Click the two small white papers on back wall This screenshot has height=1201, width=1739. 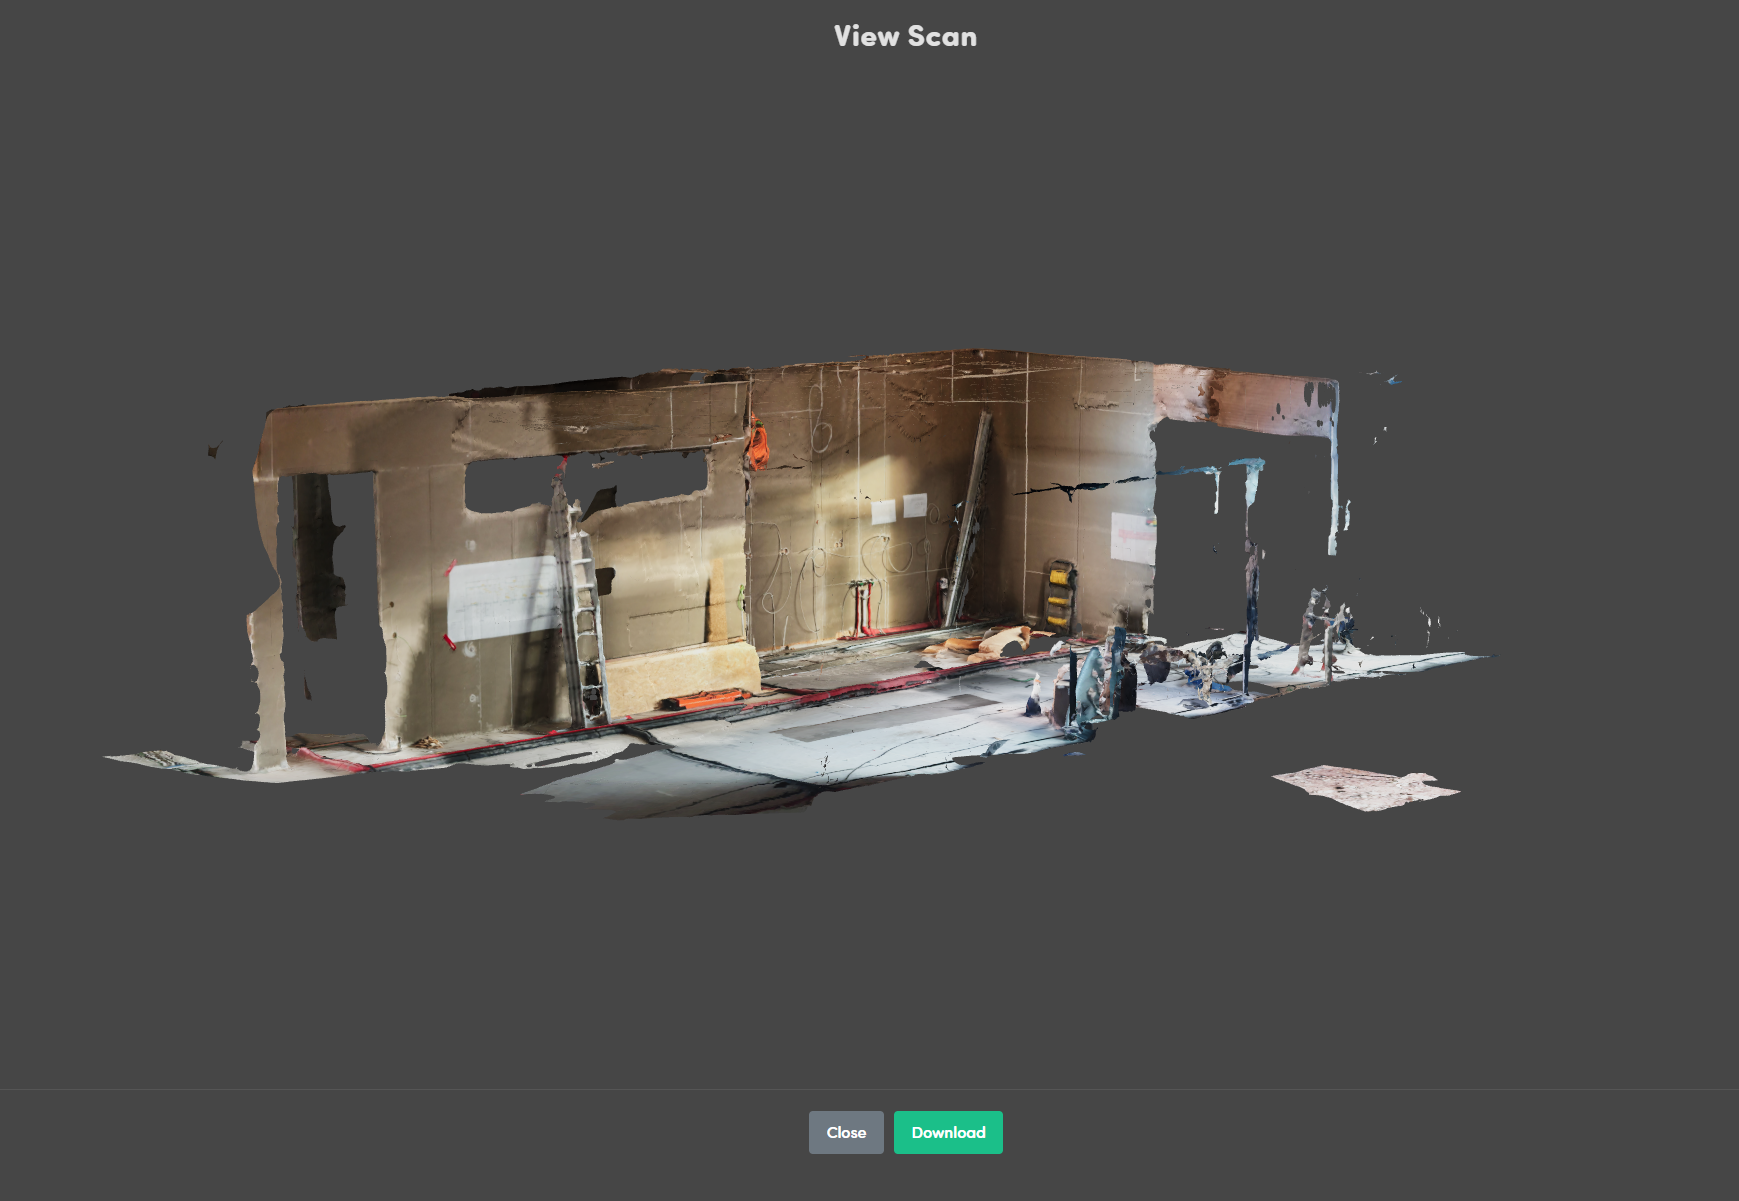pyautogui.click(x=898, y=509)
